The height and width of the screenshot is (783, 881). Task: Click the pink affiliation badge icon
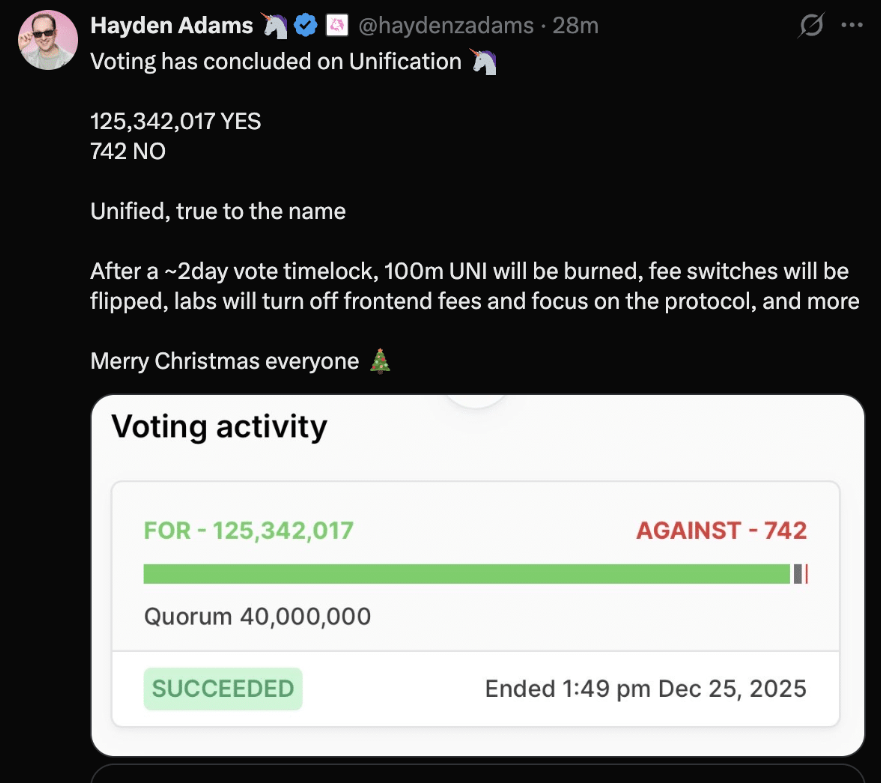(337, 26)
